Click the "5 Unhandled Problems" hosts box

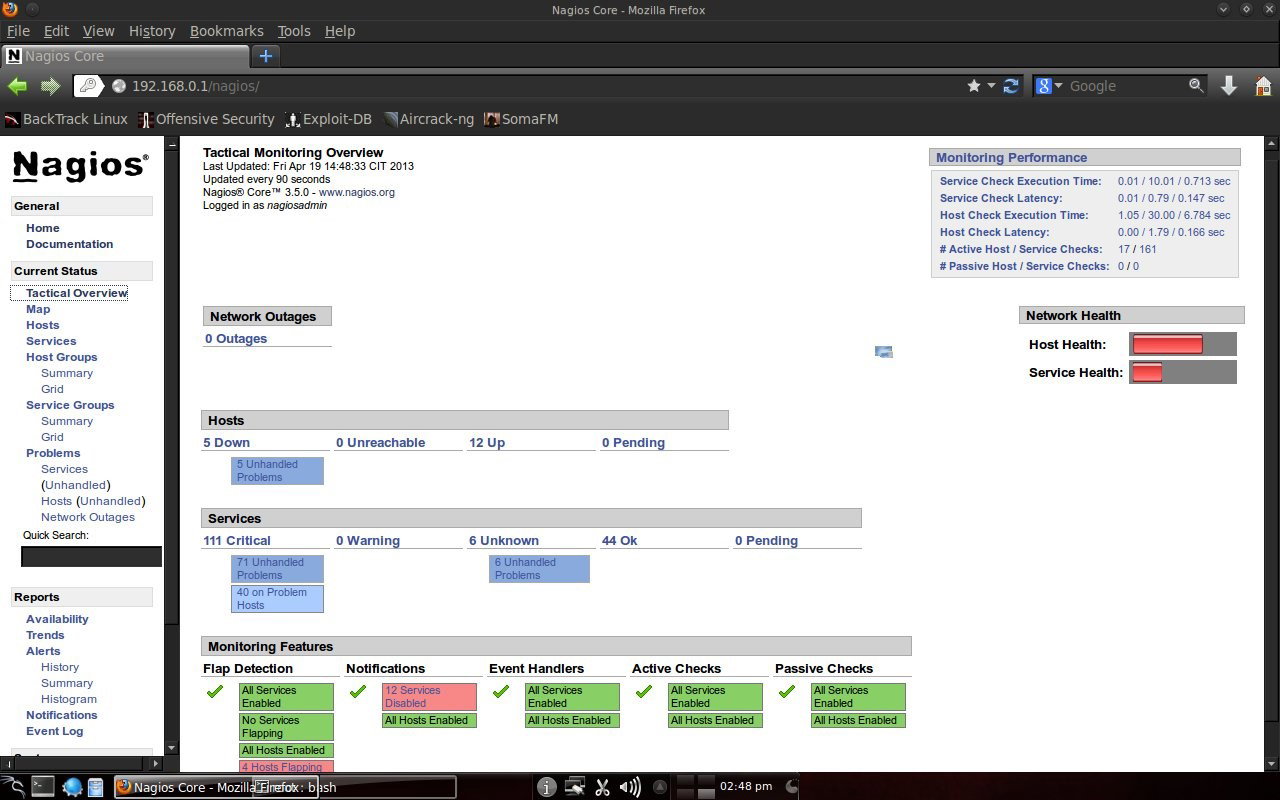[x=277, y=471]
